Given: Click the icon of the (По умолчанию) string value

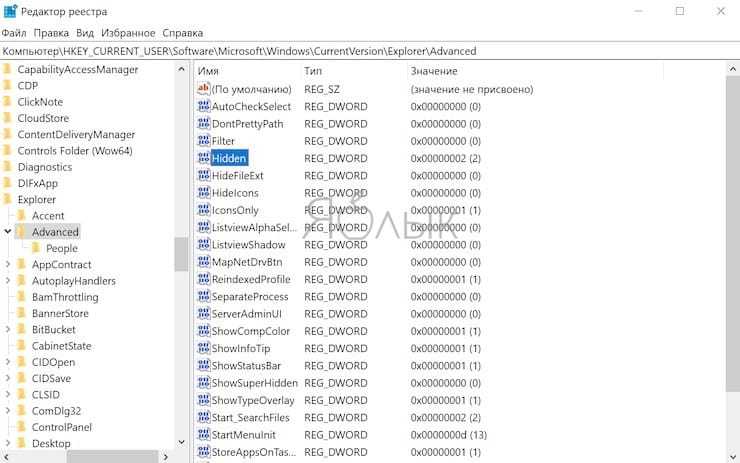Looking at the screenshot, I should point(203,89).
